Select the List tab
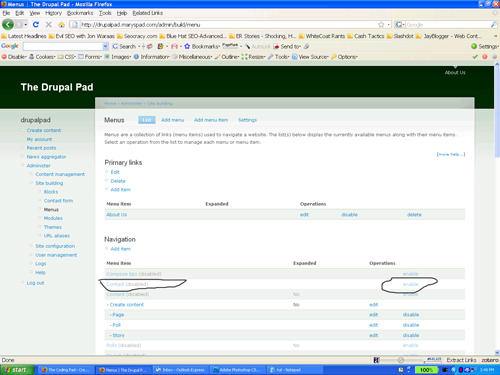The image size is (500, 375). pos(147,120)
